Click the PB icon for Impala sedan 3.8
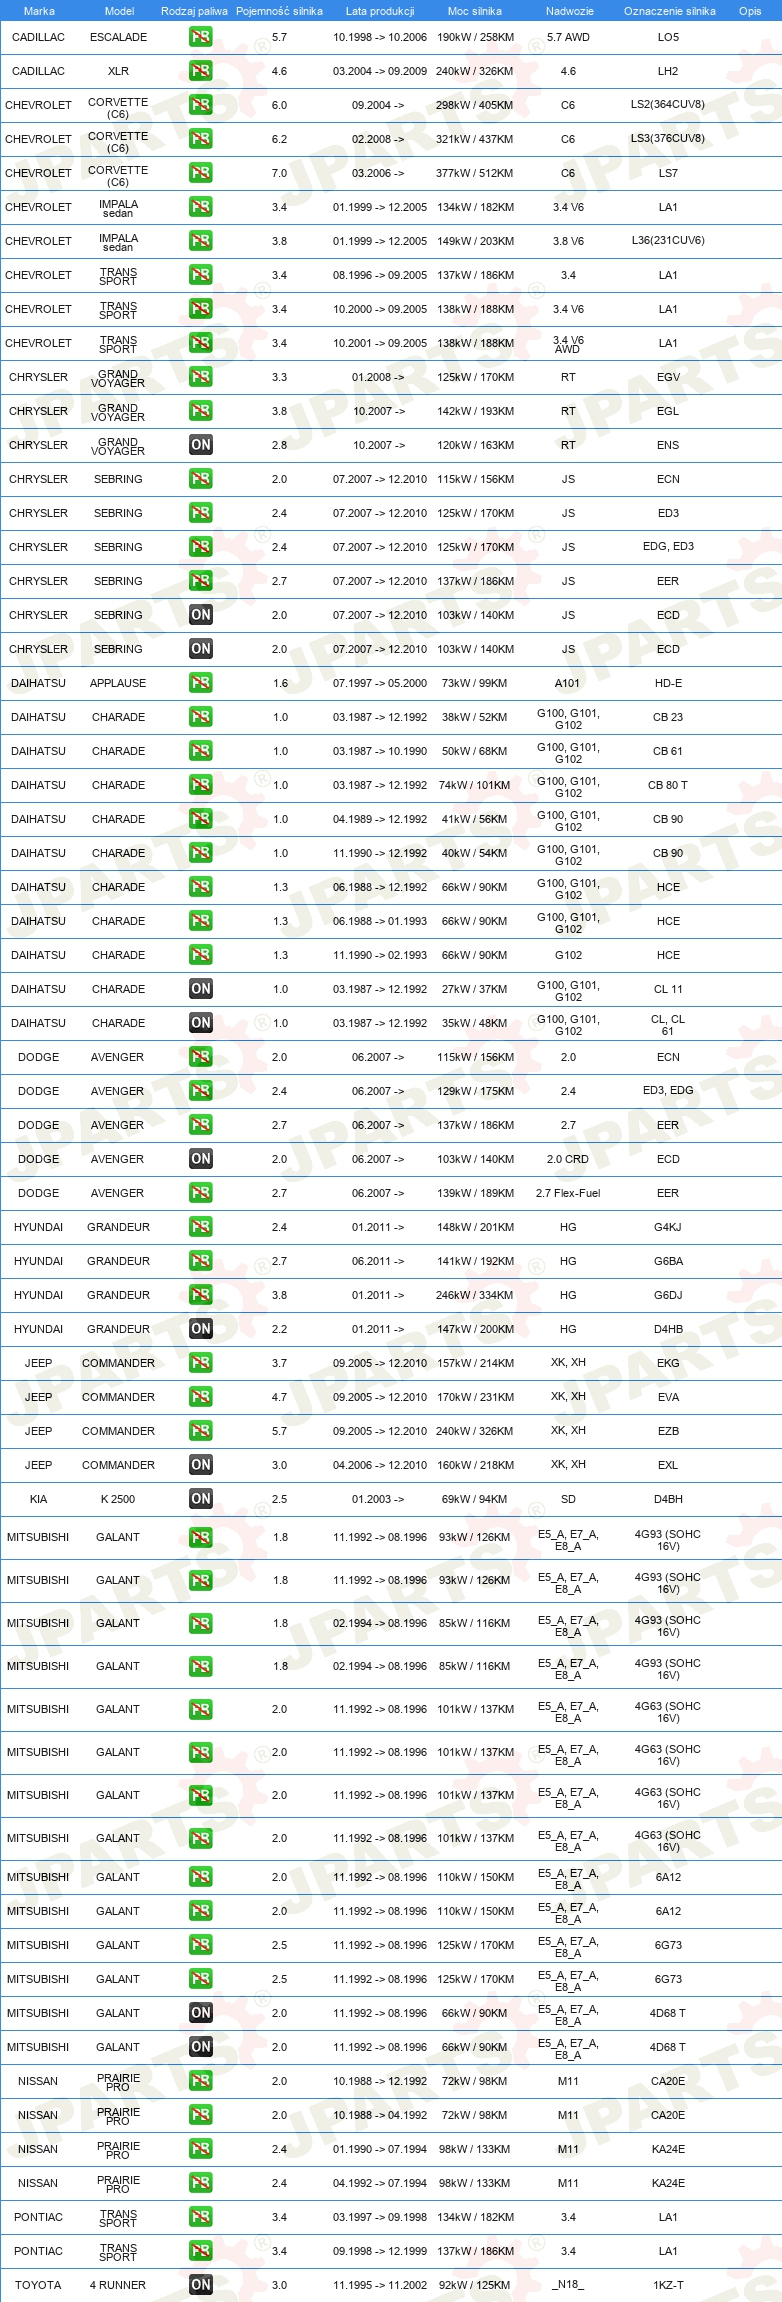 [x=200, y=241]
